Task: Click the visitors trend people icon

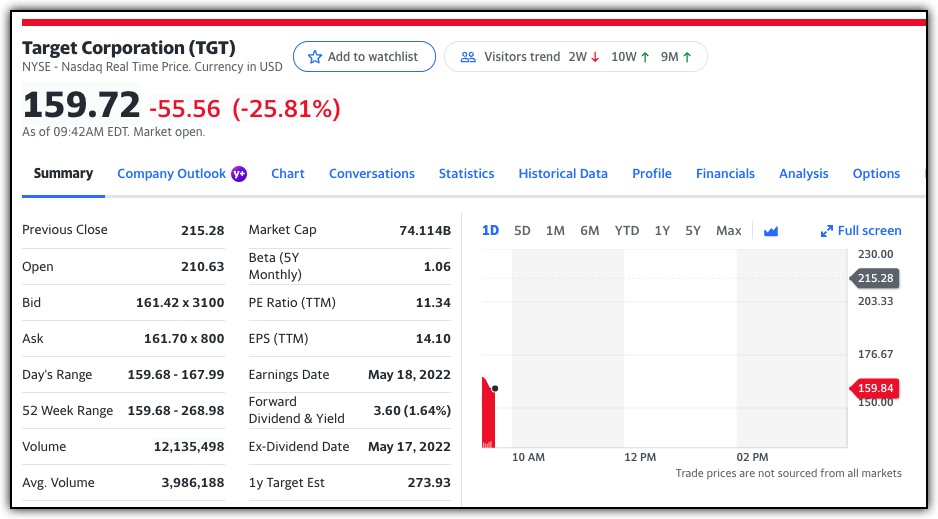Action: (x=468, y=57)
